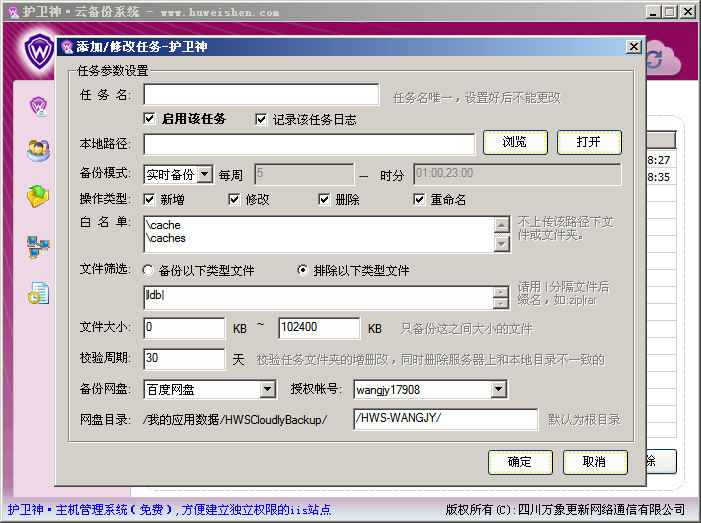Uncheck the 新增 operation type
This screenshot has width=701, height=523.
(149, 199)
